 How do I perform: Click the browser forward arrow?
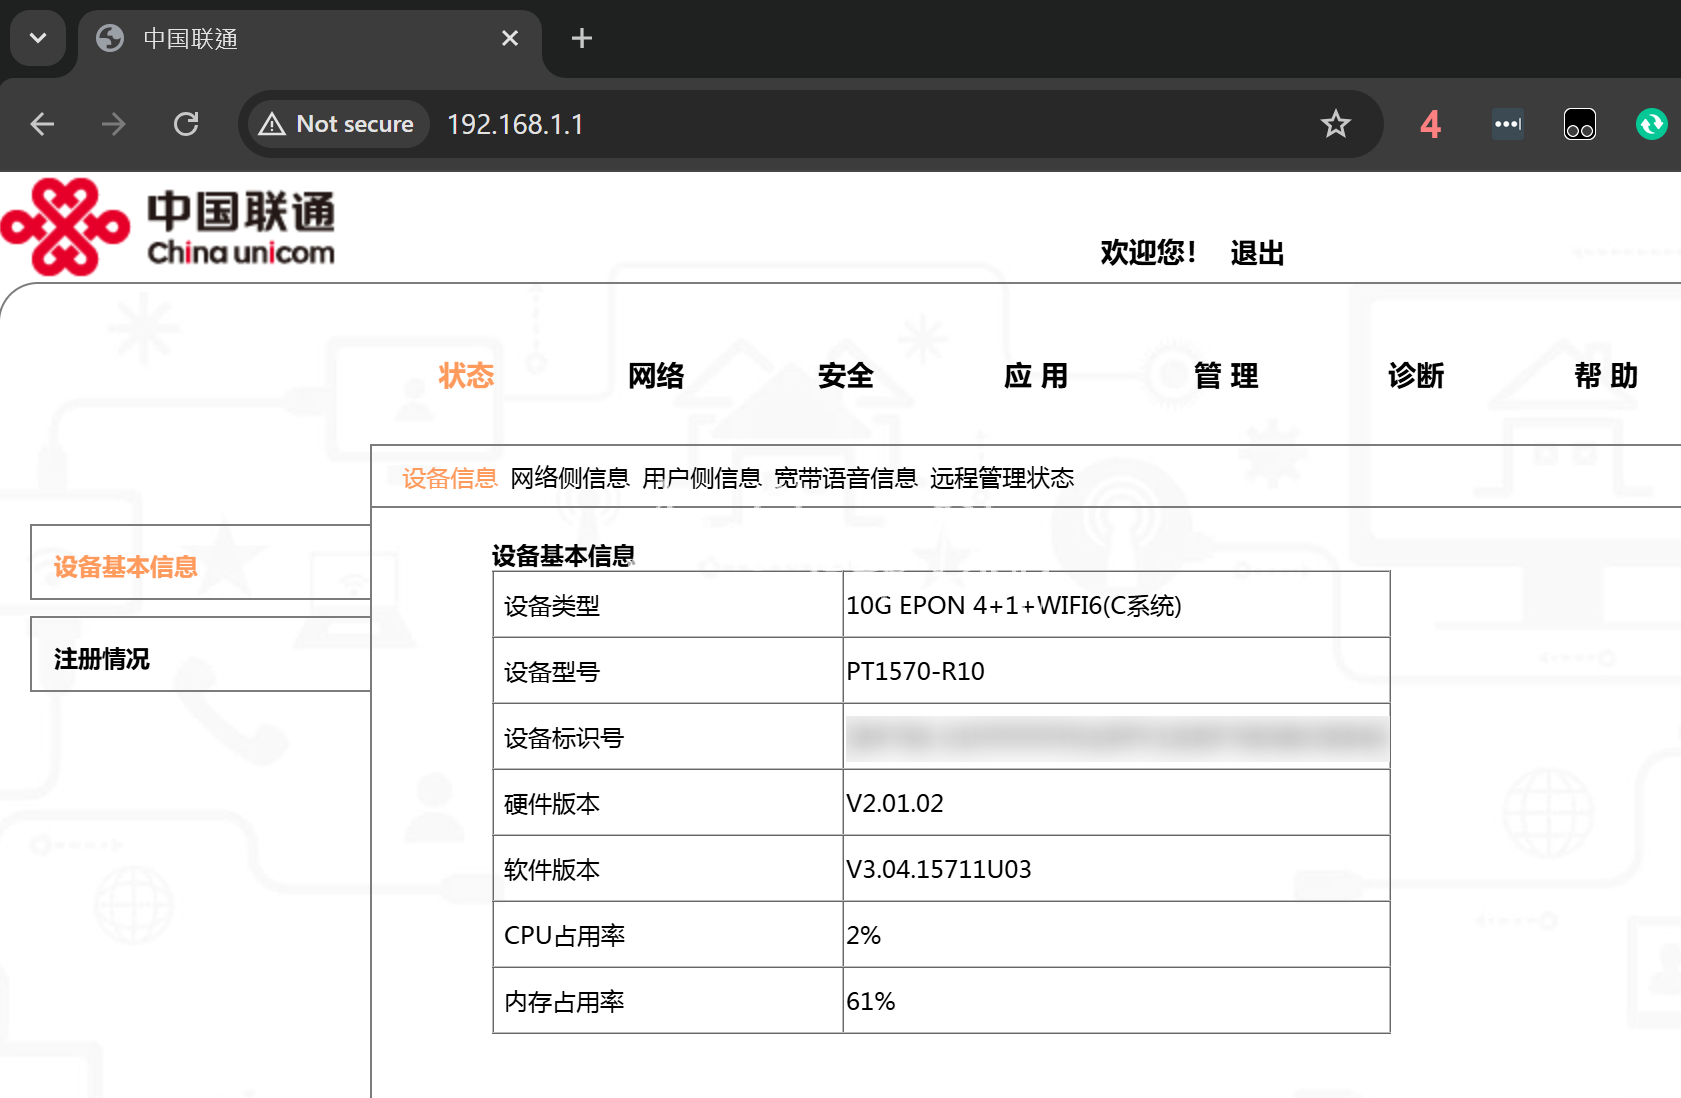[114, 124]
